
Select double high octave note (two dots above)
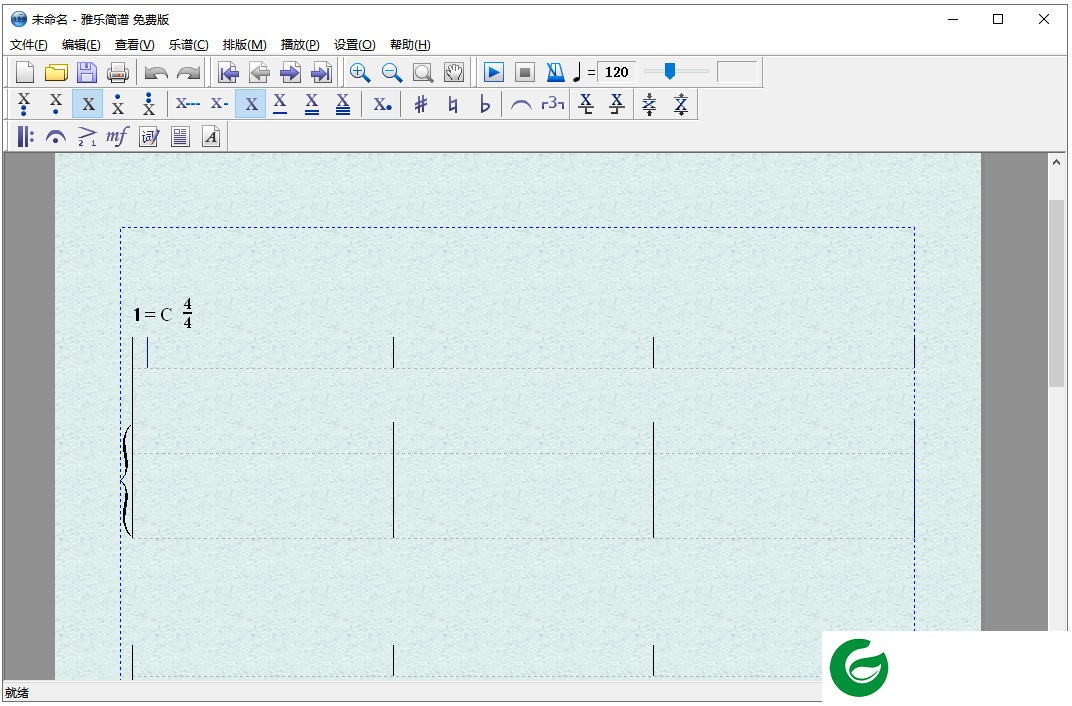[x=149, y=104]
